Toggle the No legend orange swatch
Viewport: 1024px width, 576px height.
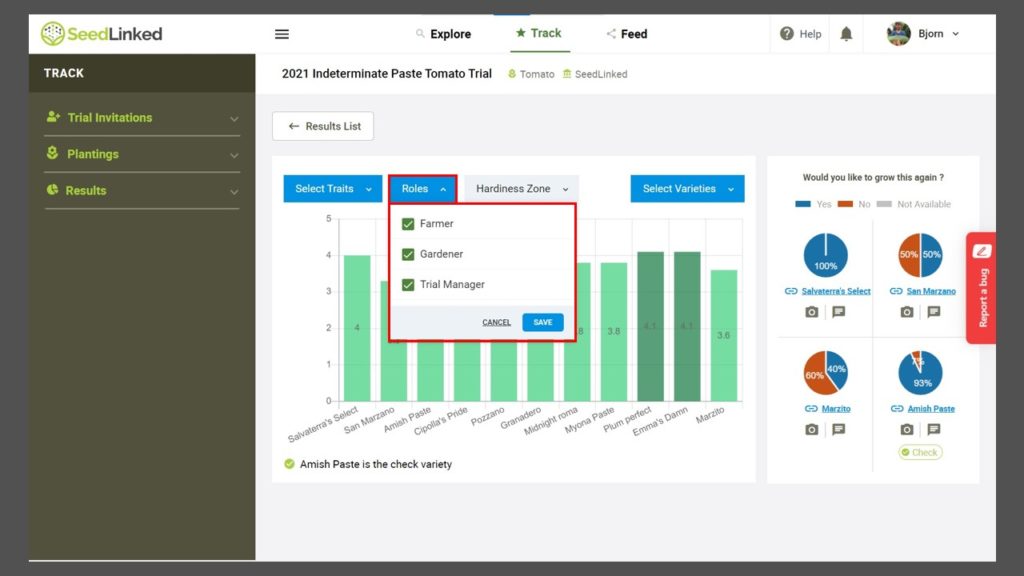(845, 204)
